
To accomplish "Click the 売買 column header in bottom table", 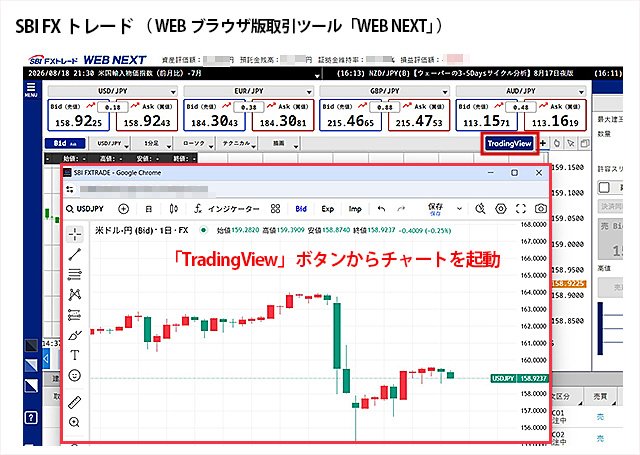I will point(600,396).
